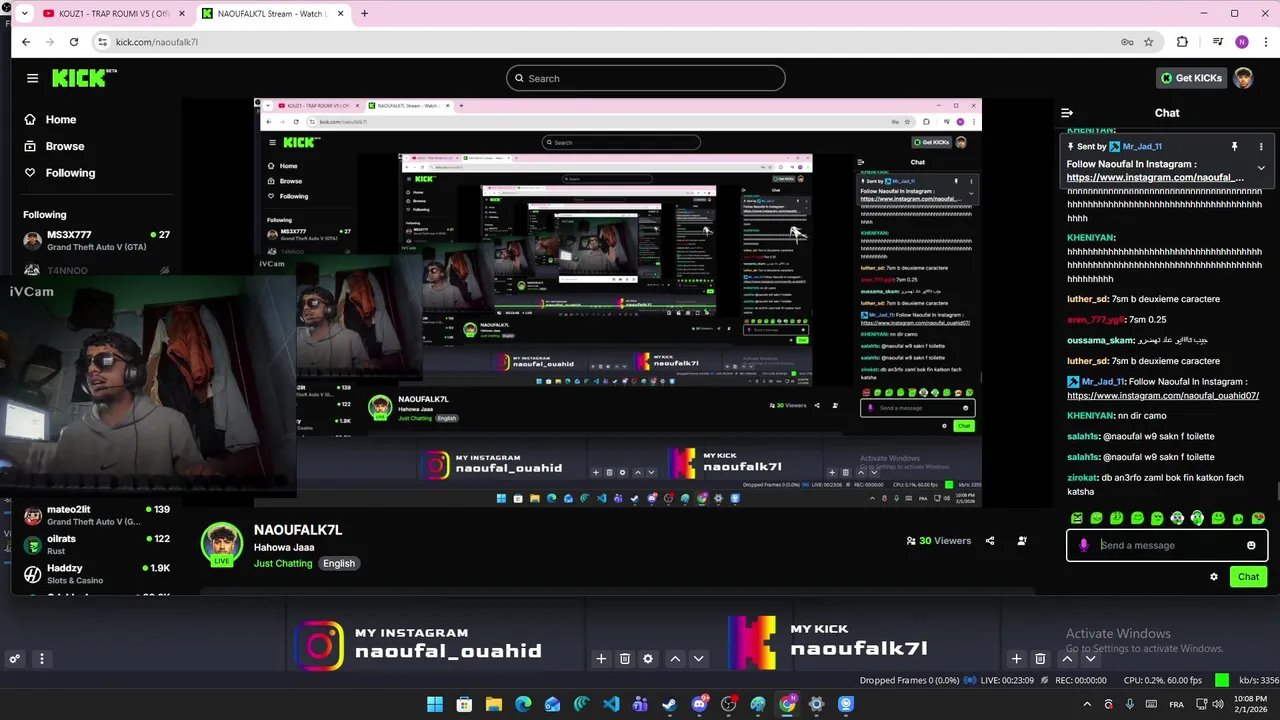Image resolution: width=1280 pixels, height=720 pixels.
Task: Show hidden icons in the system tray
Action: click(x=1087, y=704)
